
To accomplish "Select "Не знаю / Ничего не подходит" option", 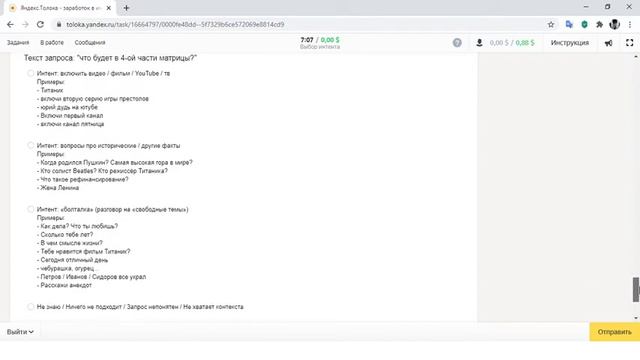I will 31,307.
